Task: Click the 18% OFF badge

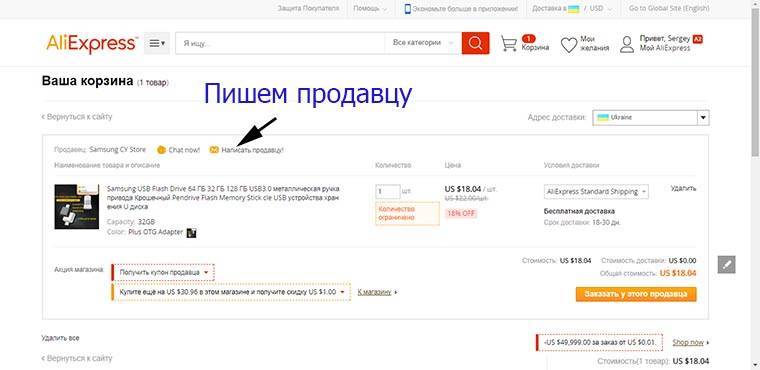Action: tap(461, 213)
